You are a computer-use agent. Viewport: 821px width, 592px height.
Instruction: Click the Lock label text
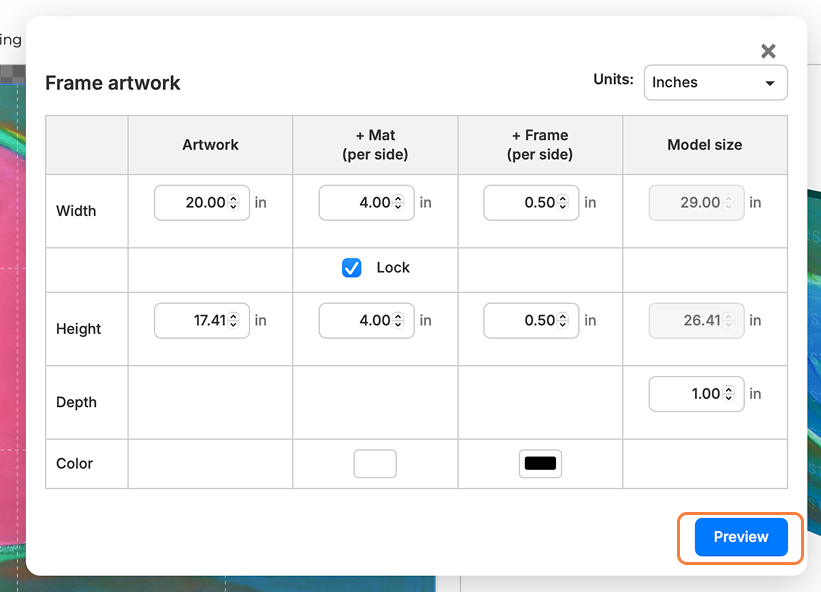[393, 267]
